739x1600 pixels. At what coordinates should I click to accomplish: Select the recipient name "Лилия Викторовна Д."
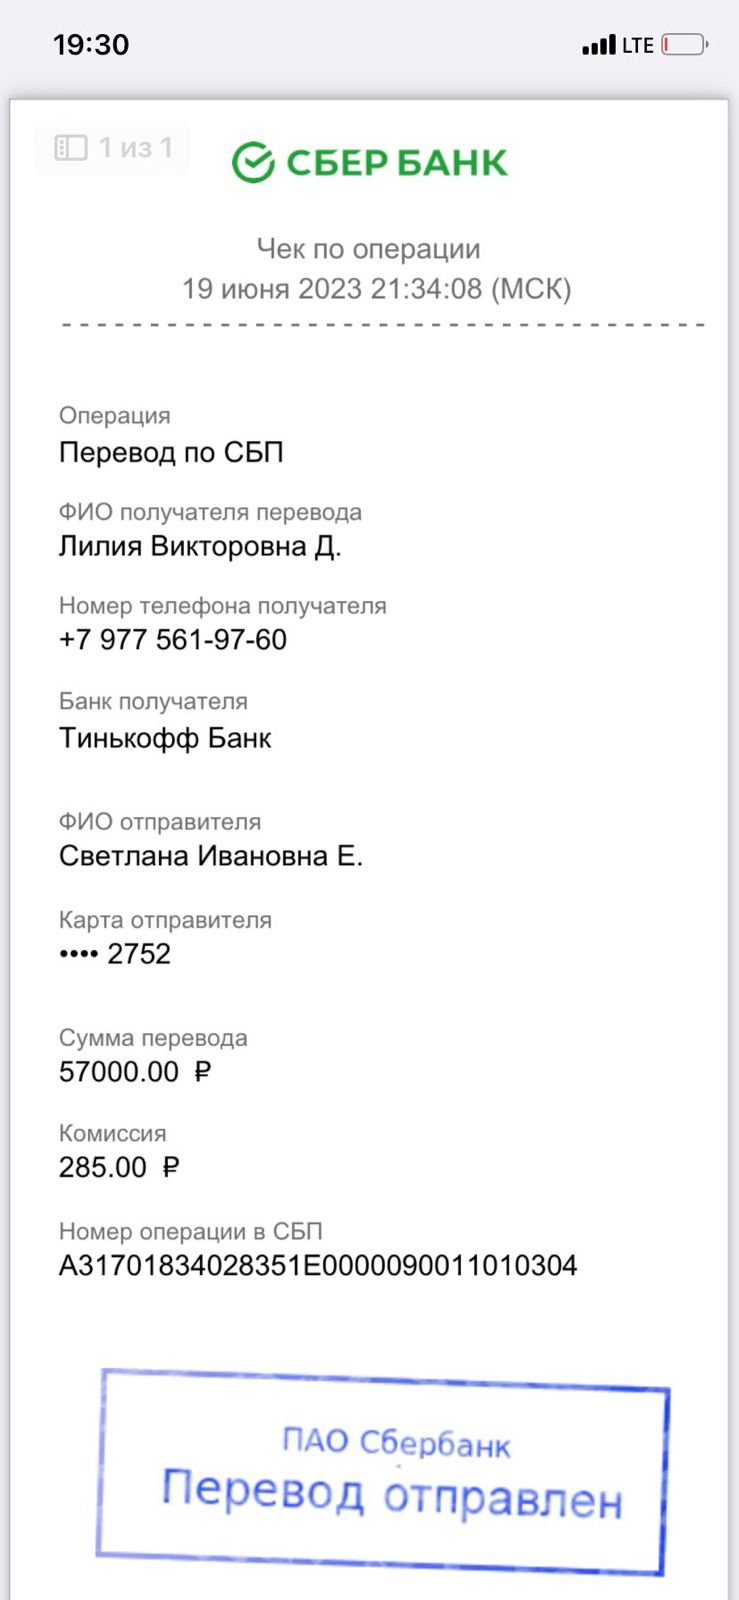200,546
